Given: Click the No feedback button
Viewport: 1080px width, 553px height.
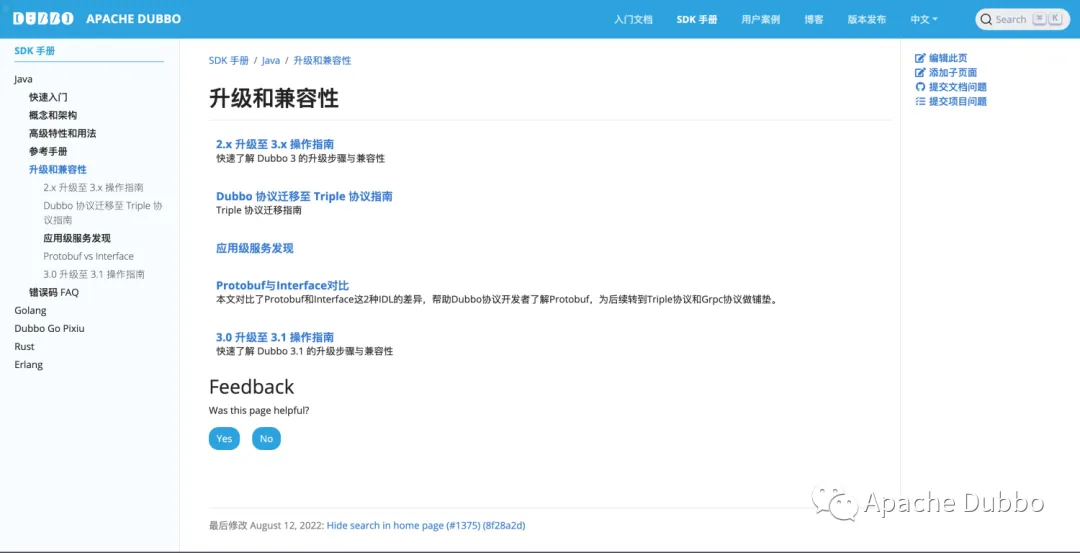Looking at the screenshot, I should click(x=266, y=439).
